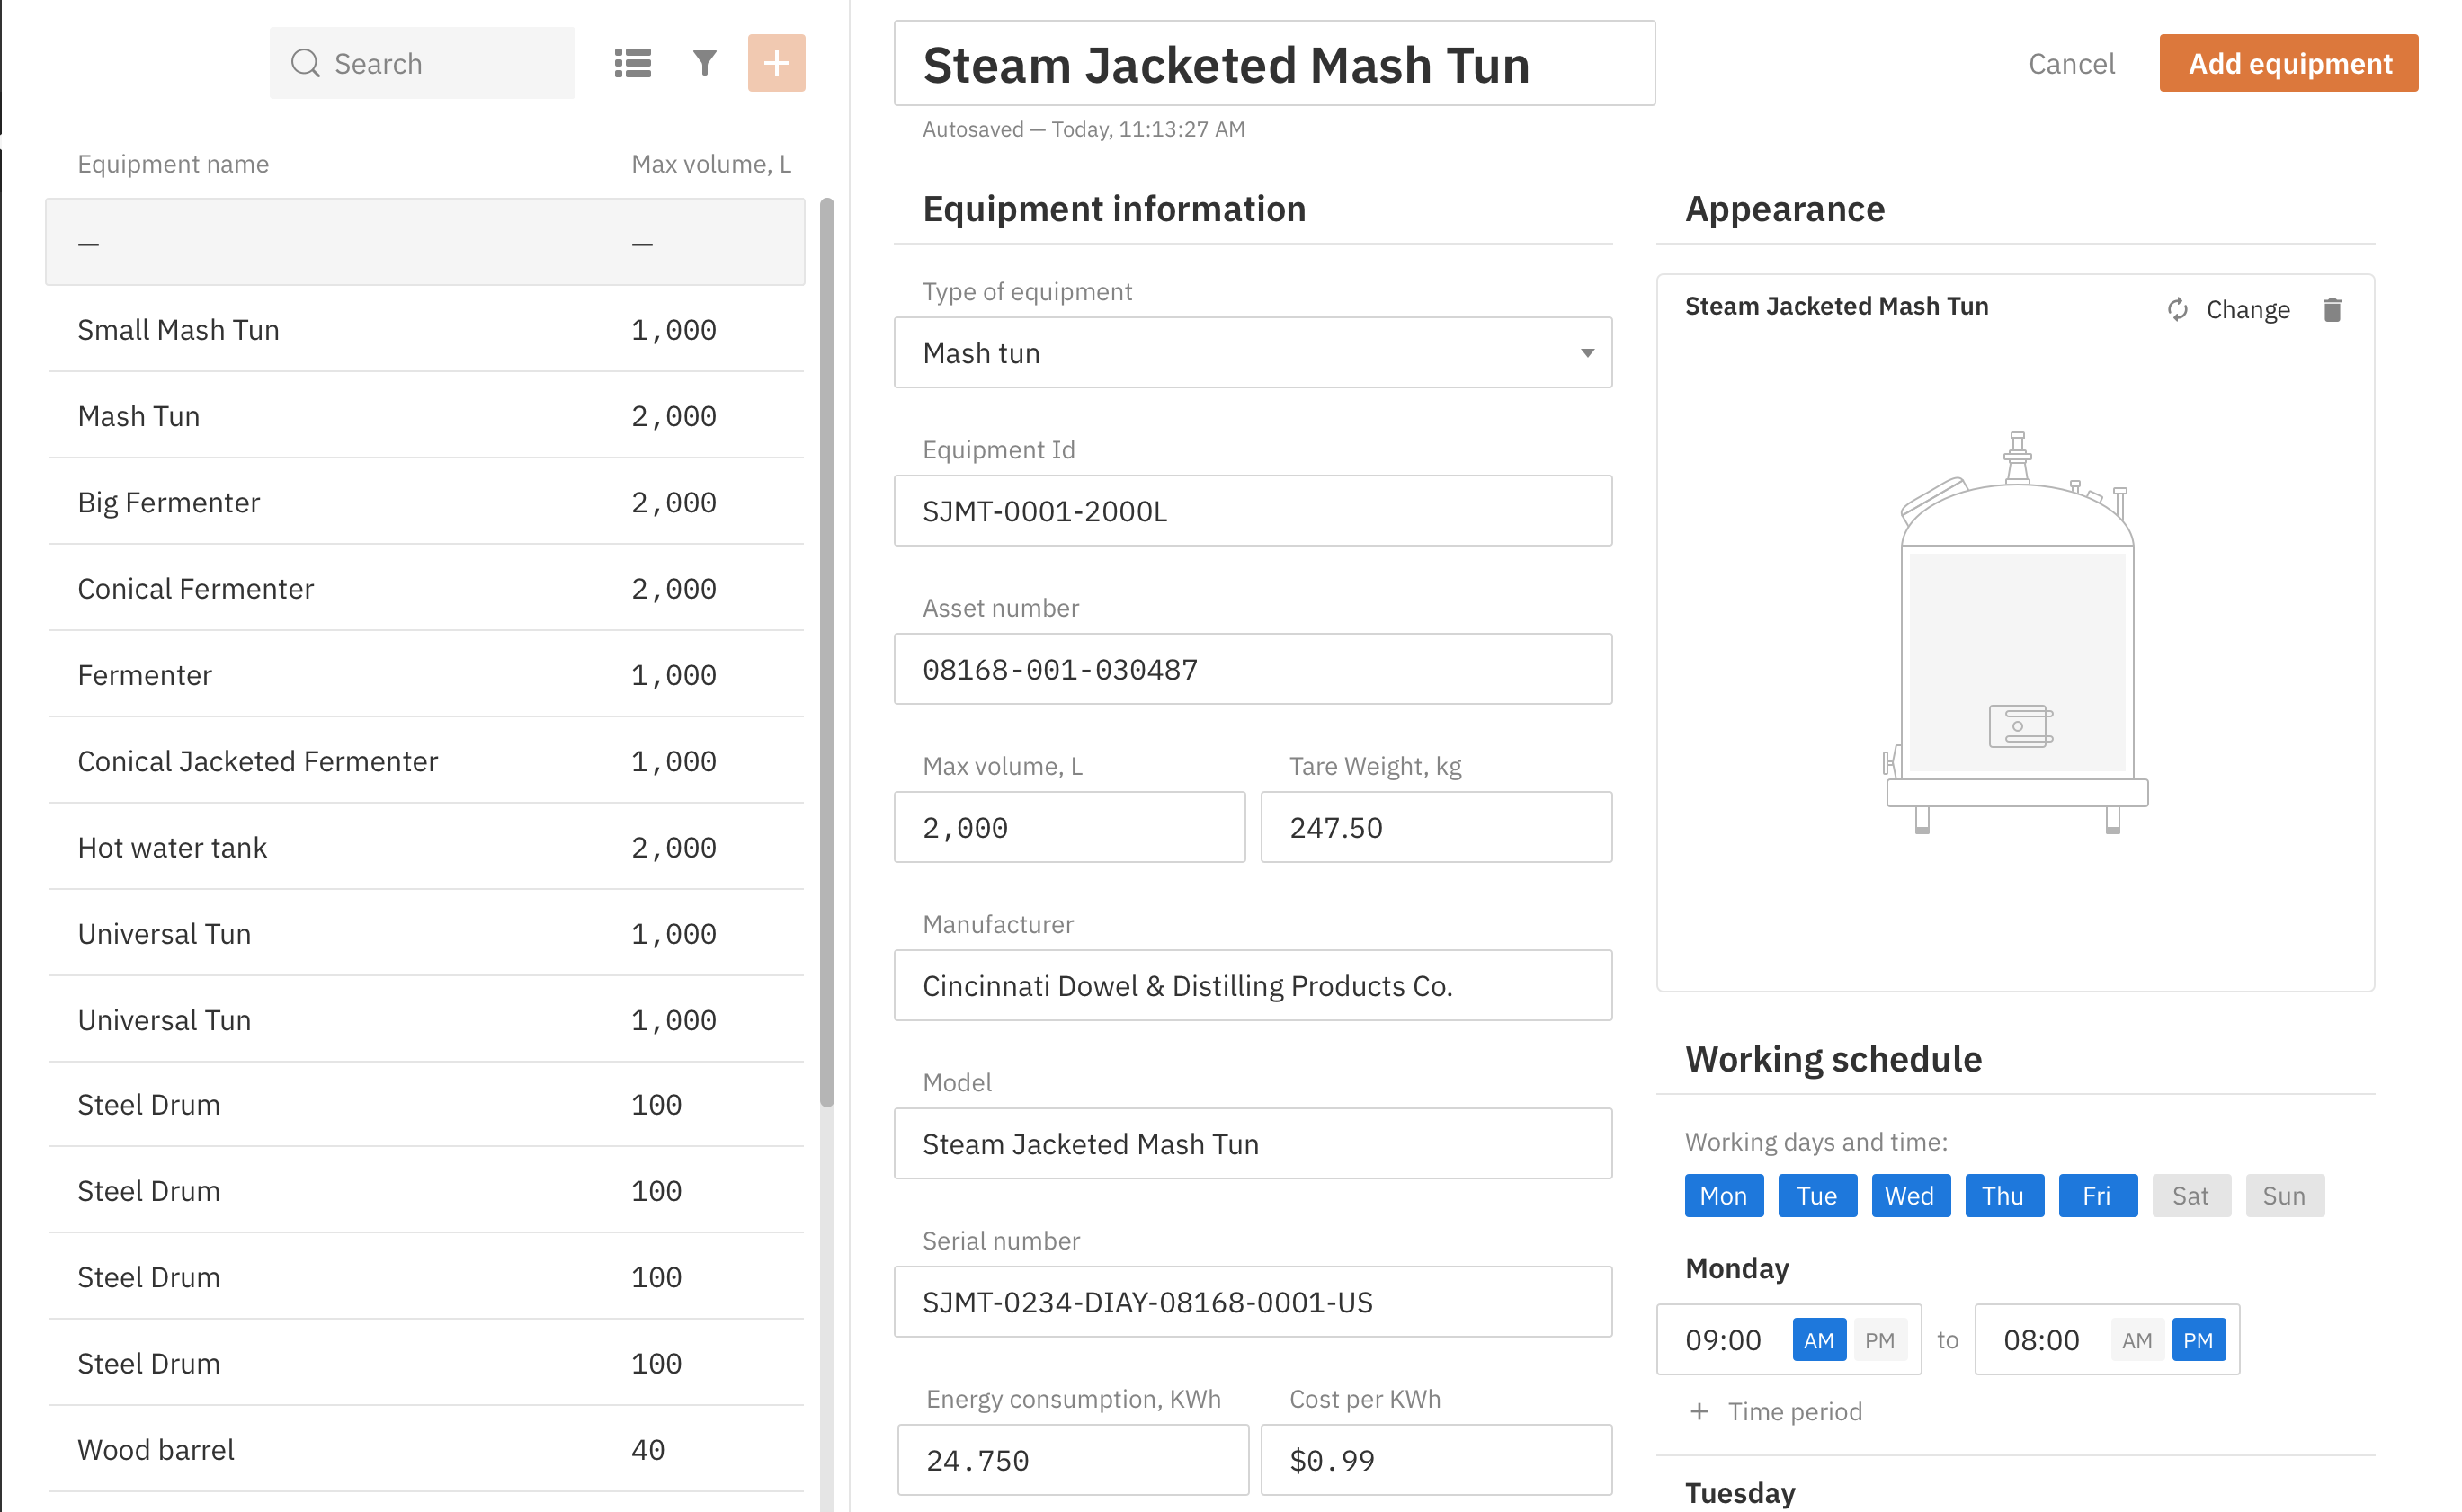
Task: Edit the Tare Weight field
Action: [1437, 827]
